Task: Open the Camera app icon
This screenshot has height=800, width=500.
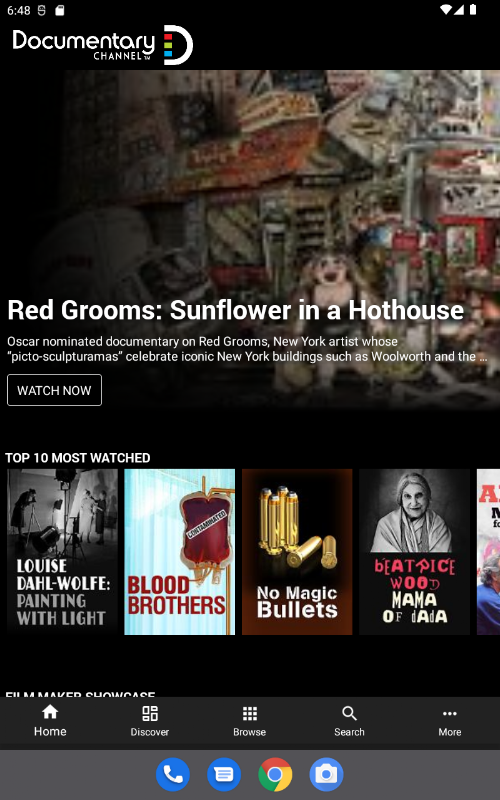Action: (326, 774)
